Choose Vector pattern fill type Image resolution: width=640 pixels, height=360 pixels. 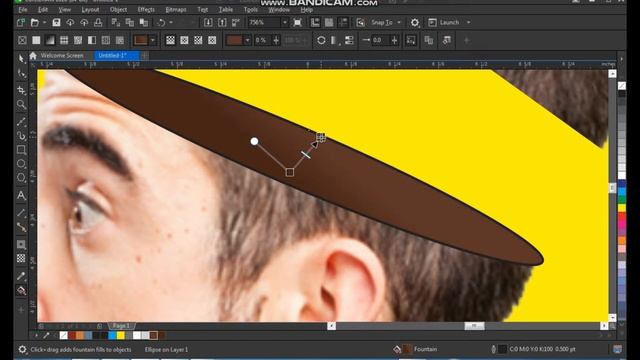[64, 40]
